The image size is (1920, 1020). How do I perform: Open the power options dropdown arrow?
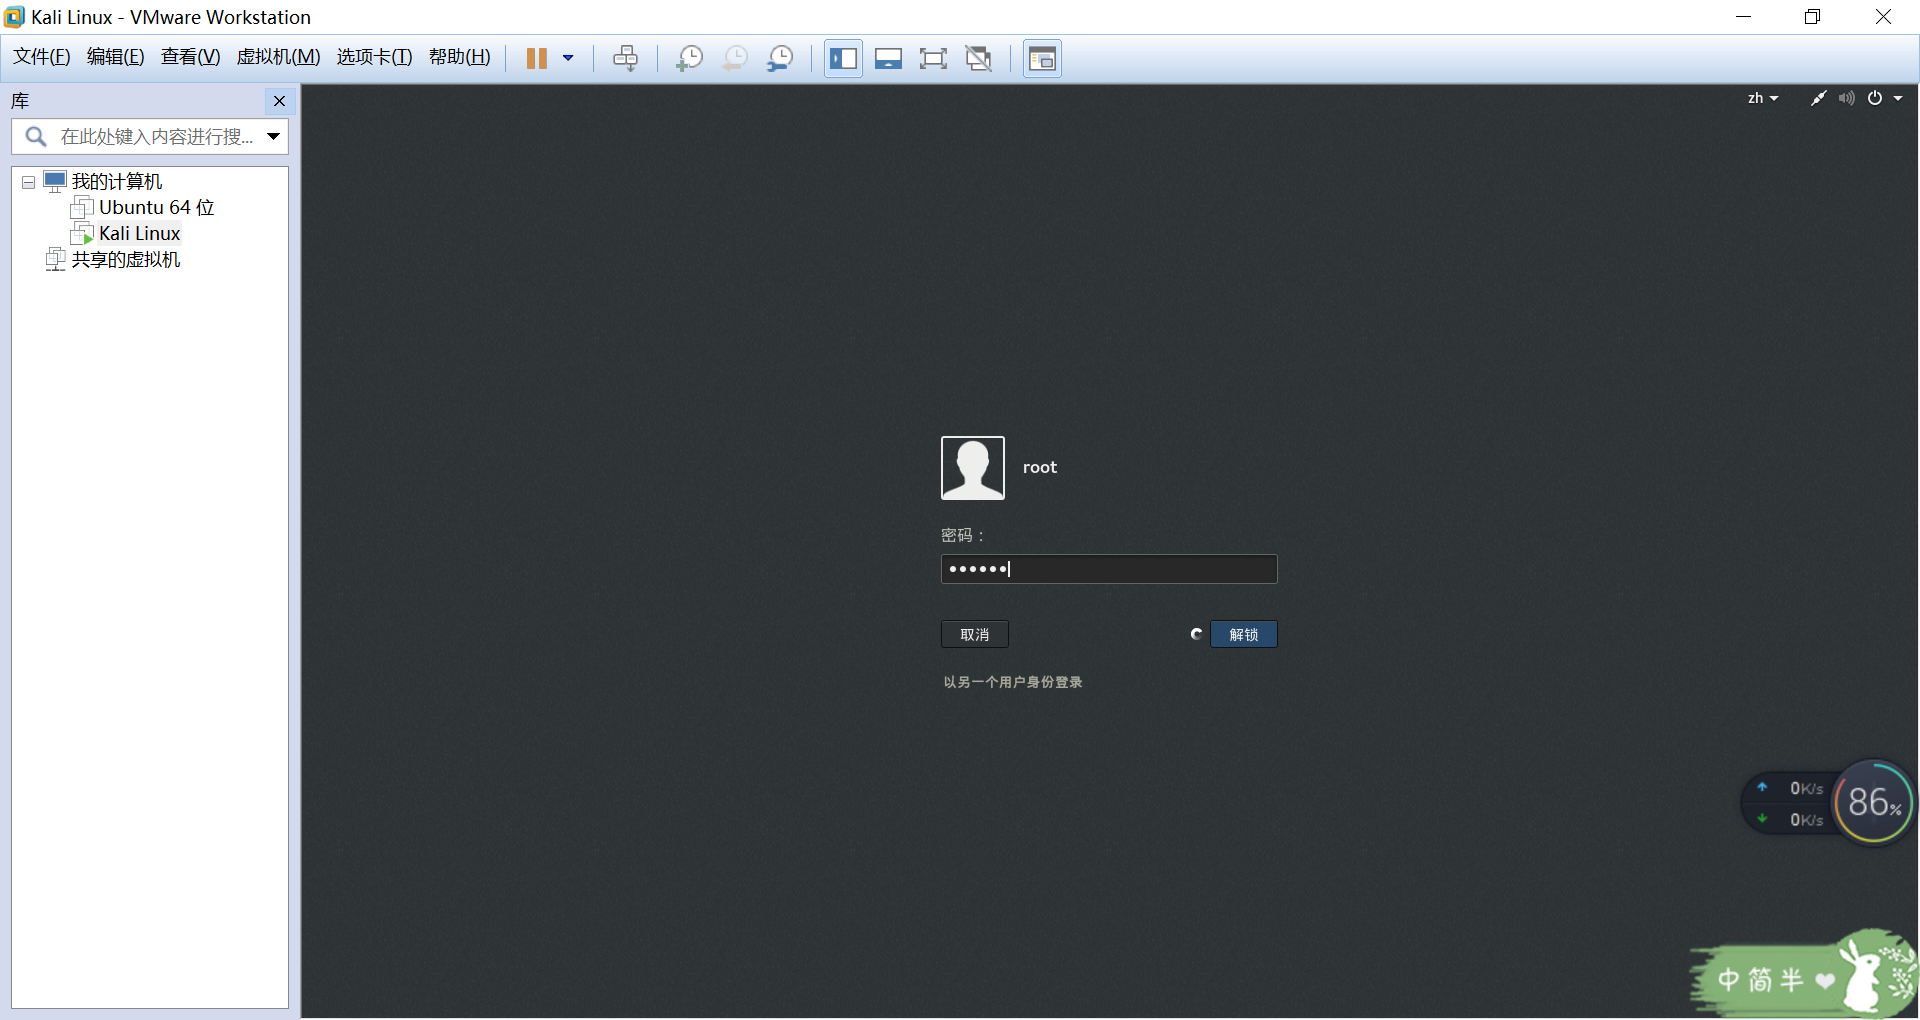click(568, 58)
